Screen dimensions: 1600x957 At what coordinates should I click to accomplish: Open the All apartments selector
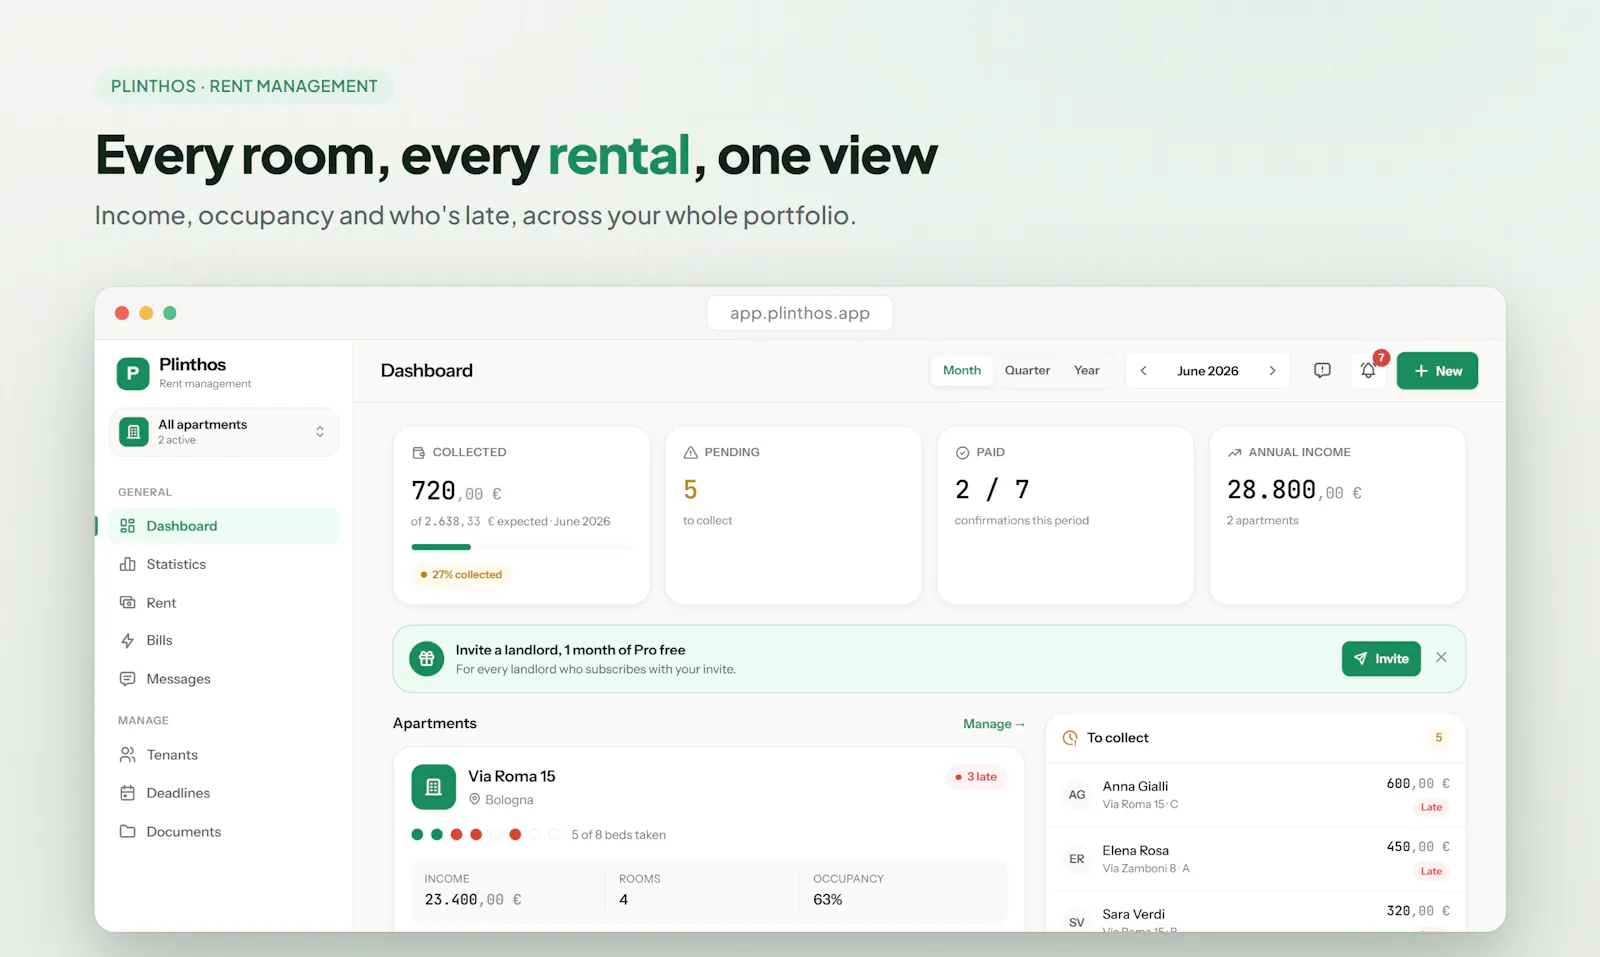224,432
